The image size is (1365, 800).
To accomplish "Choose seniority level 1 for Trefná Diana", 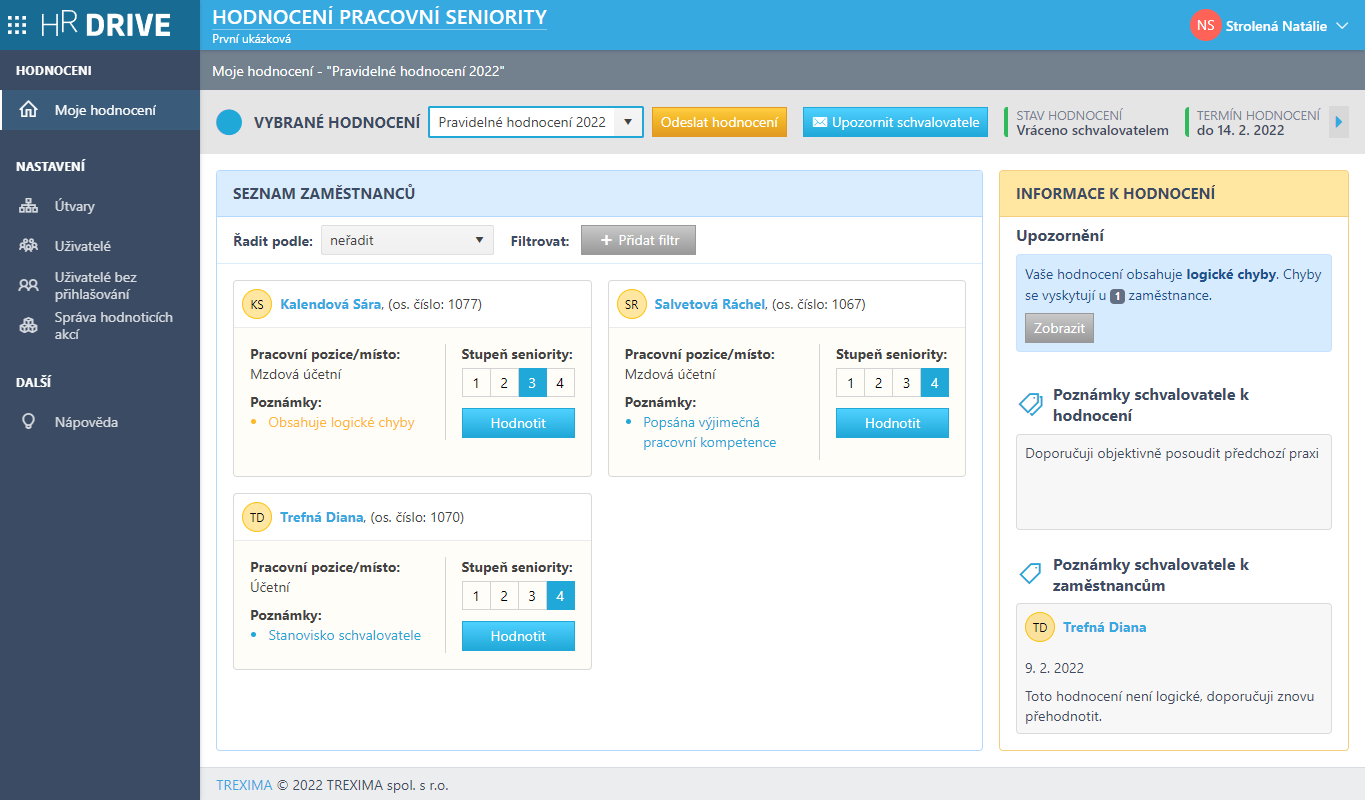I will point(476,596).
